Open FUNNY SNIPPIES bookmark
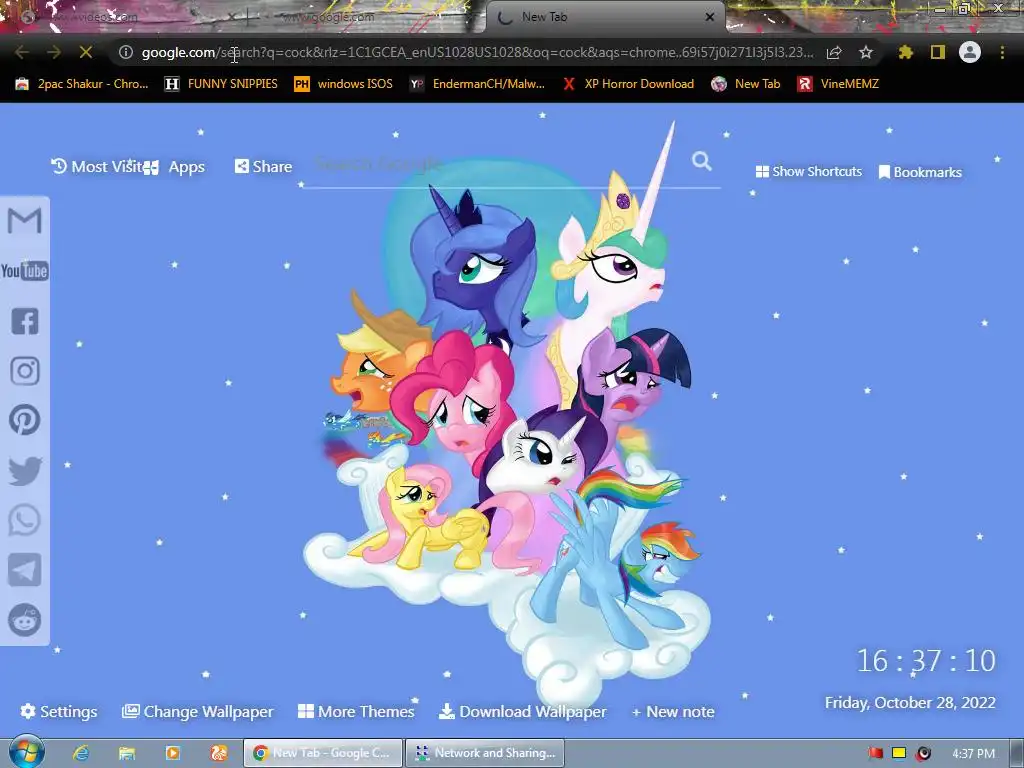This screenshot has height=768, width=1024. [x=221, y=84]
